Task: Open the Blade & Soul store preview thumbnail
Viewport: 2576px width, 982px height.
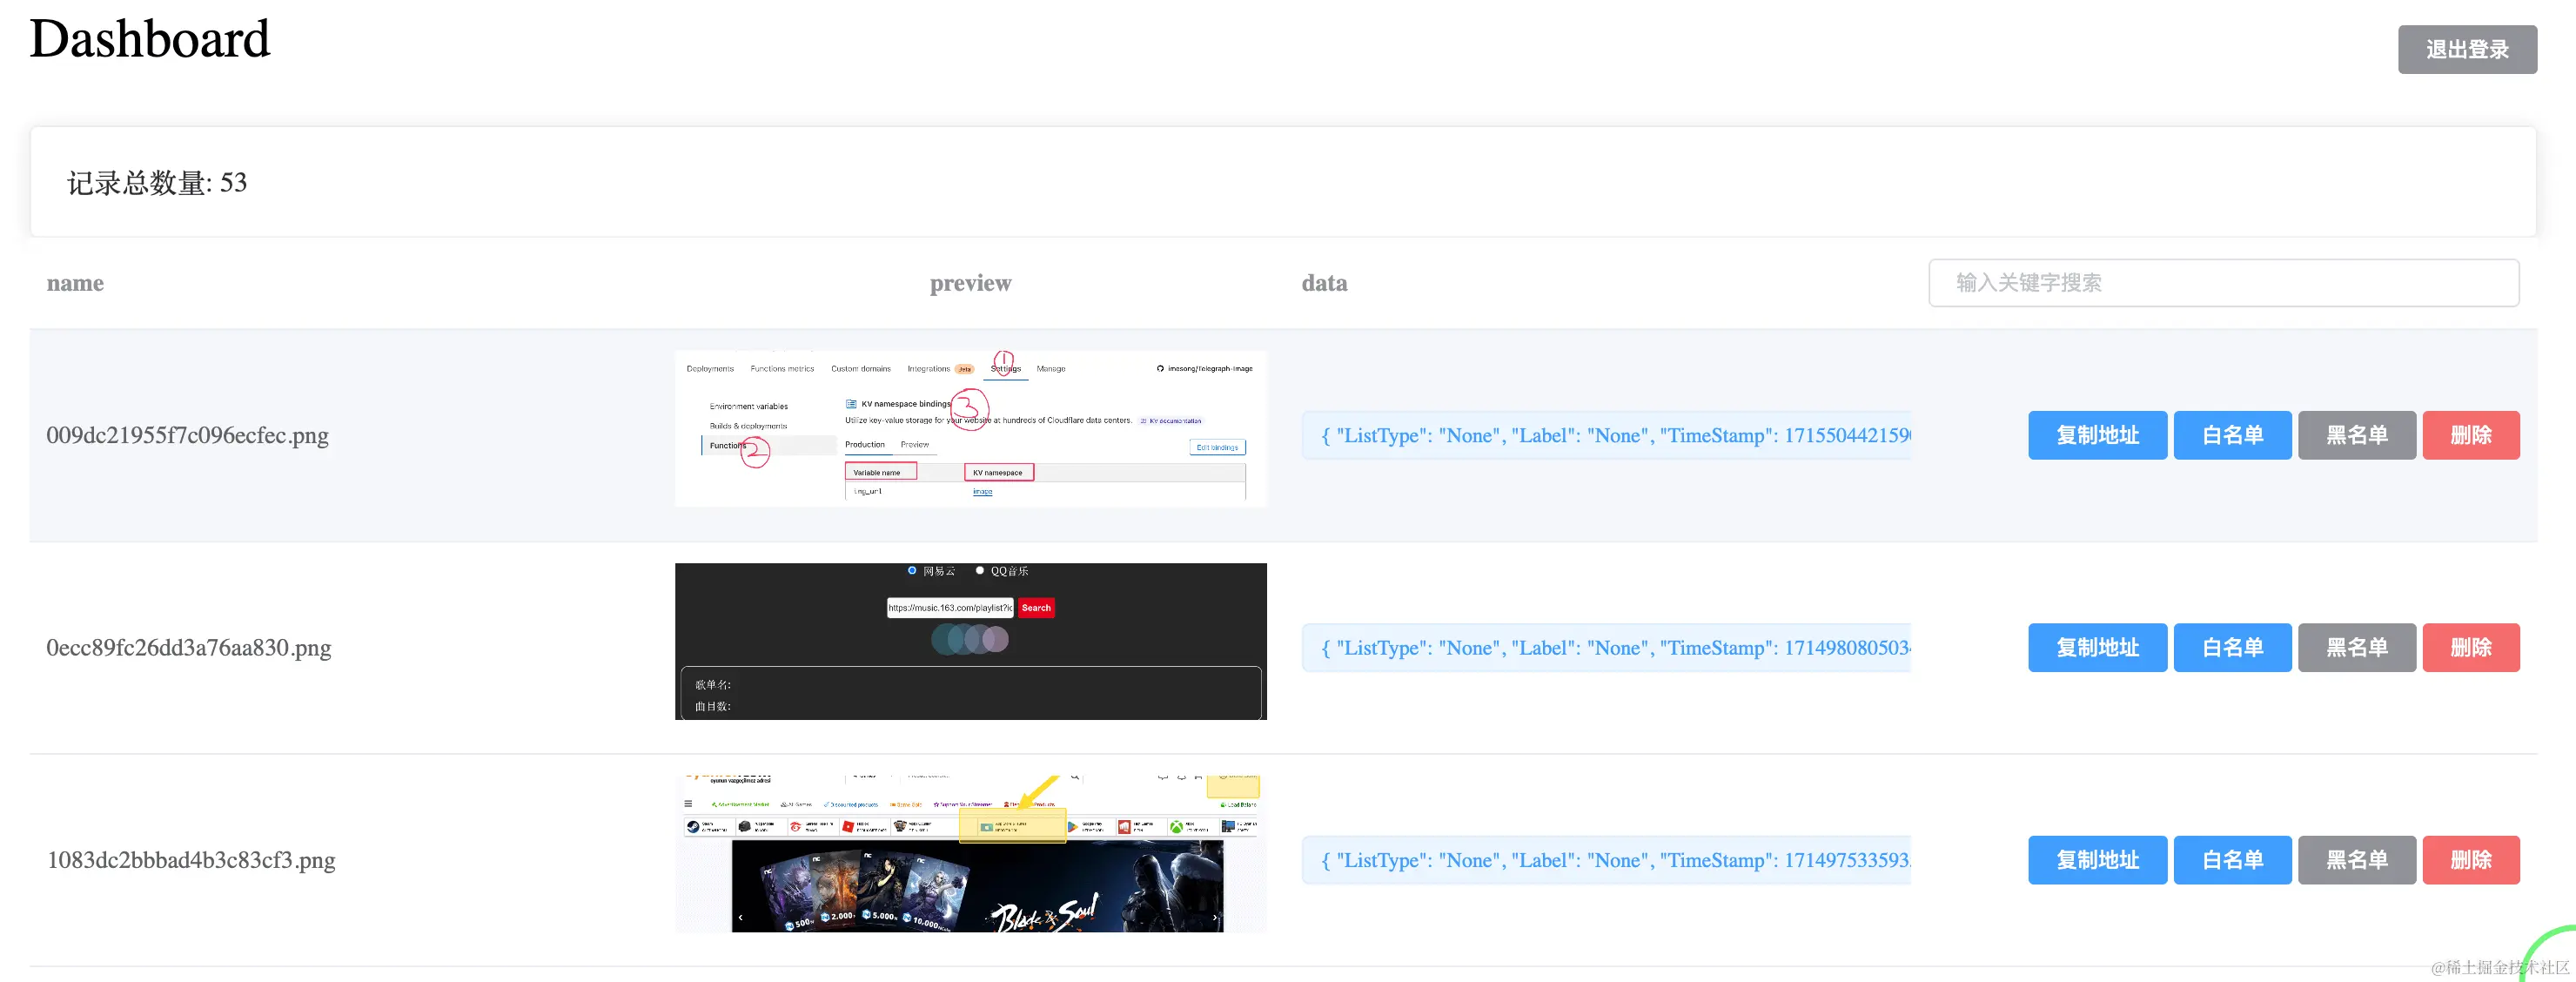Action: tap(970, 854)
